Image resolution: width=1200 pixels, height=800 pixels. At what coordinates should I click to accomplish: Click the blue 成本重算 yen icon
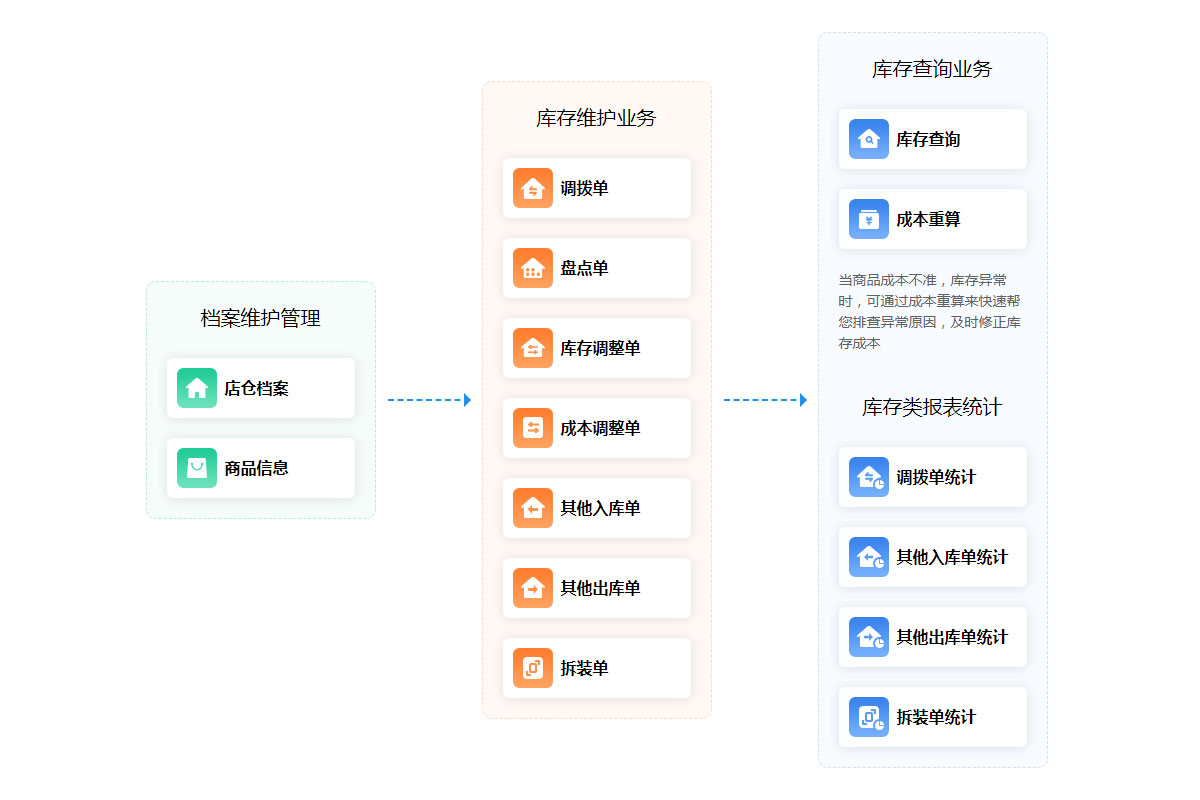click(x=869, y=219)
